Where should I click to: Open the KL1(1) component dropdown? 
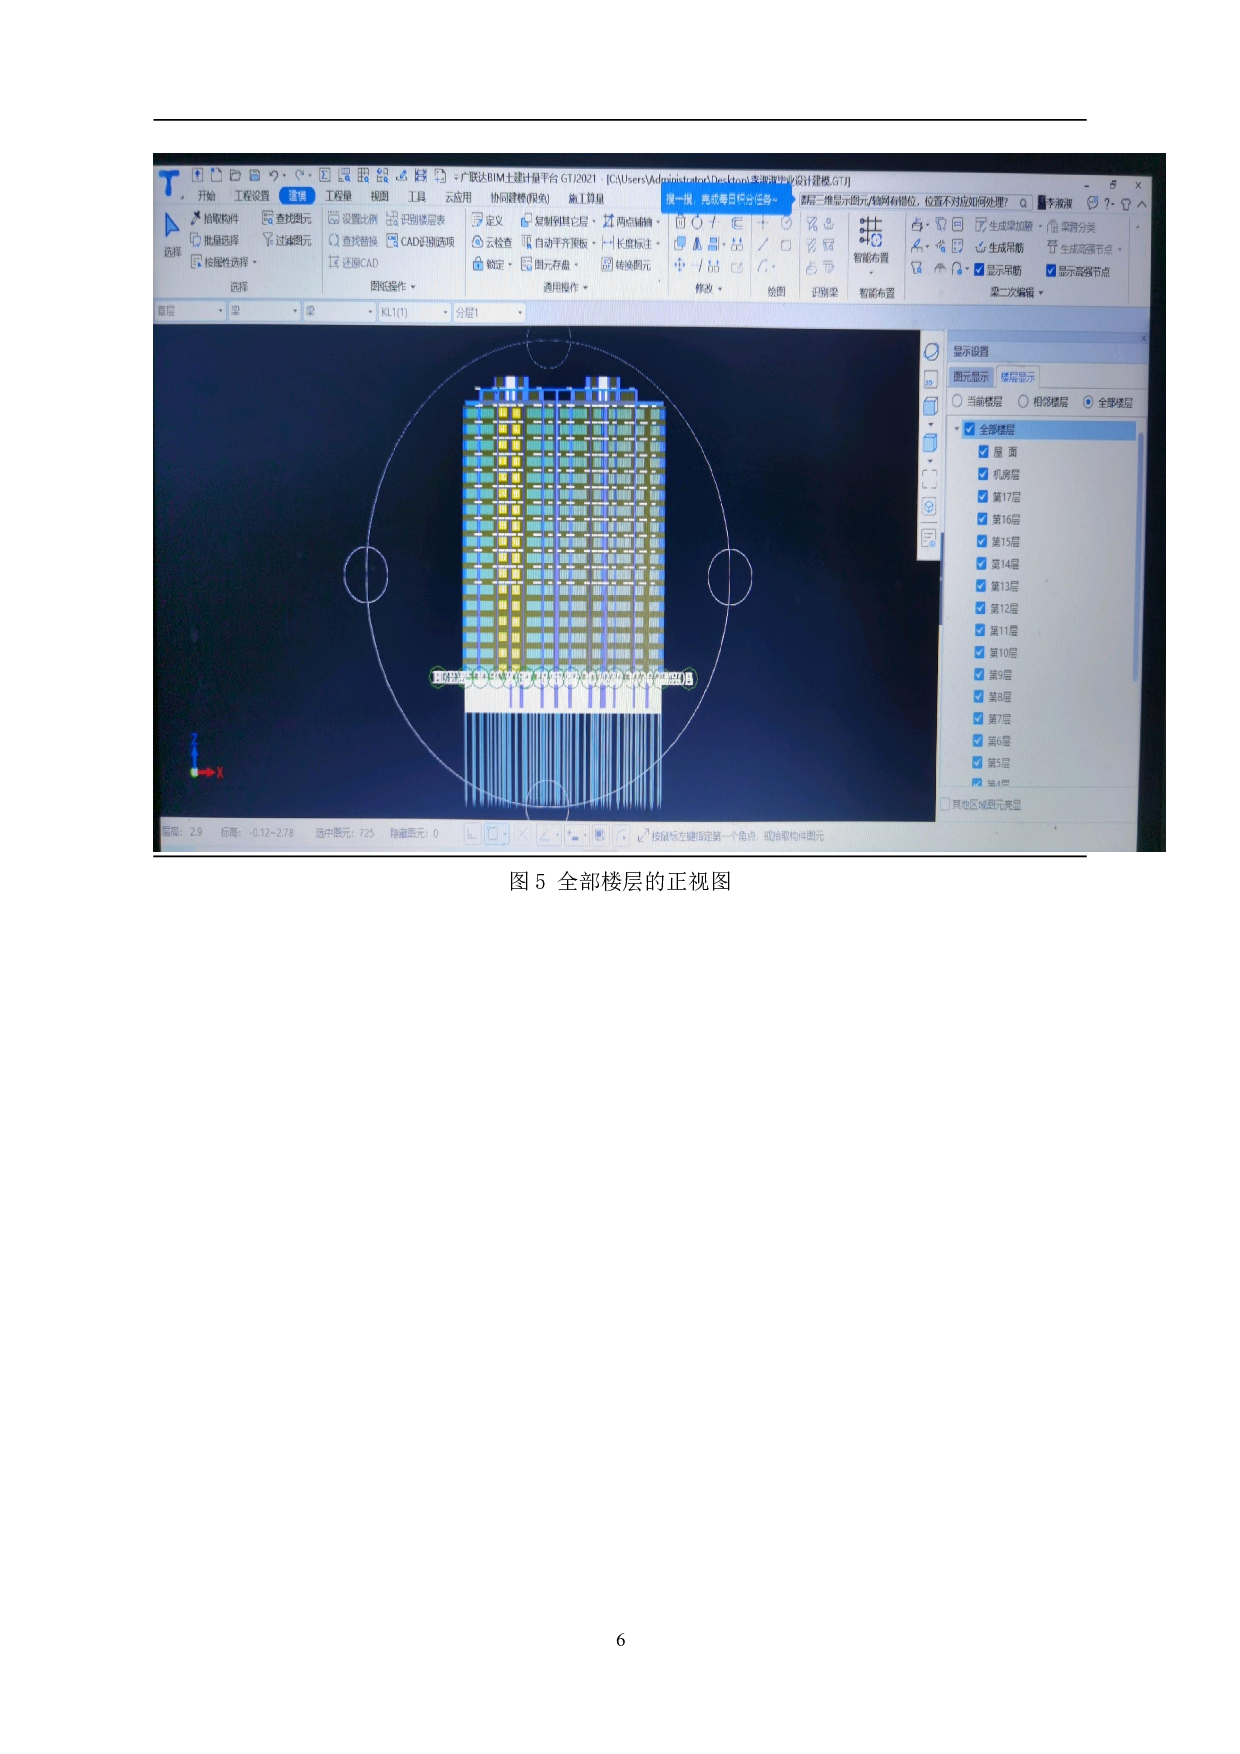coord(414,313)
